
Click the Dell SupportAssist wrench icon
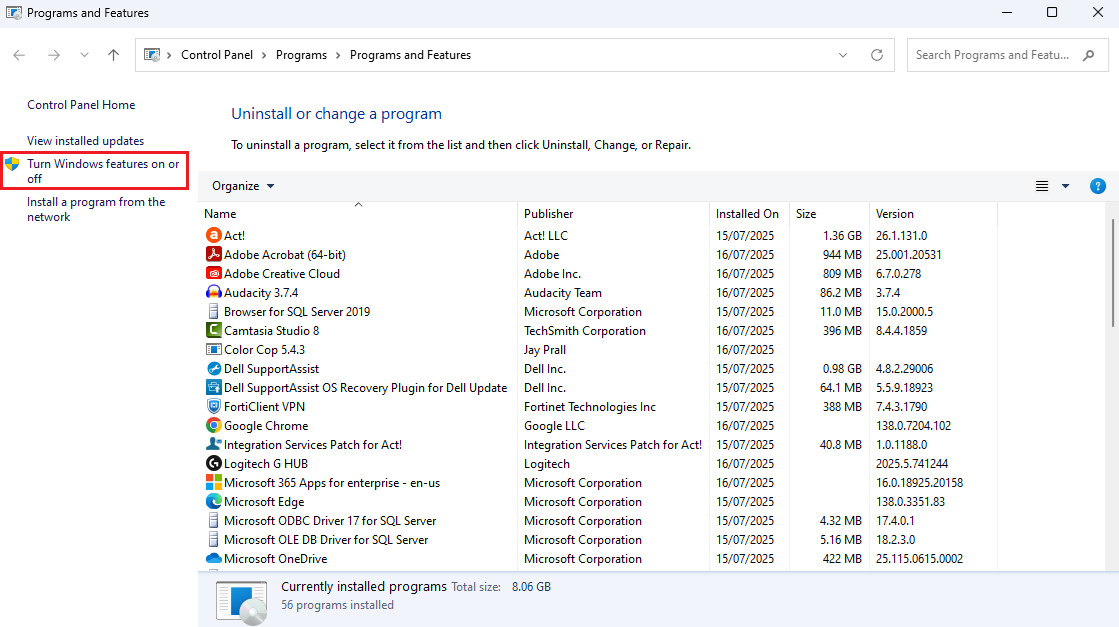click(213, 368)
